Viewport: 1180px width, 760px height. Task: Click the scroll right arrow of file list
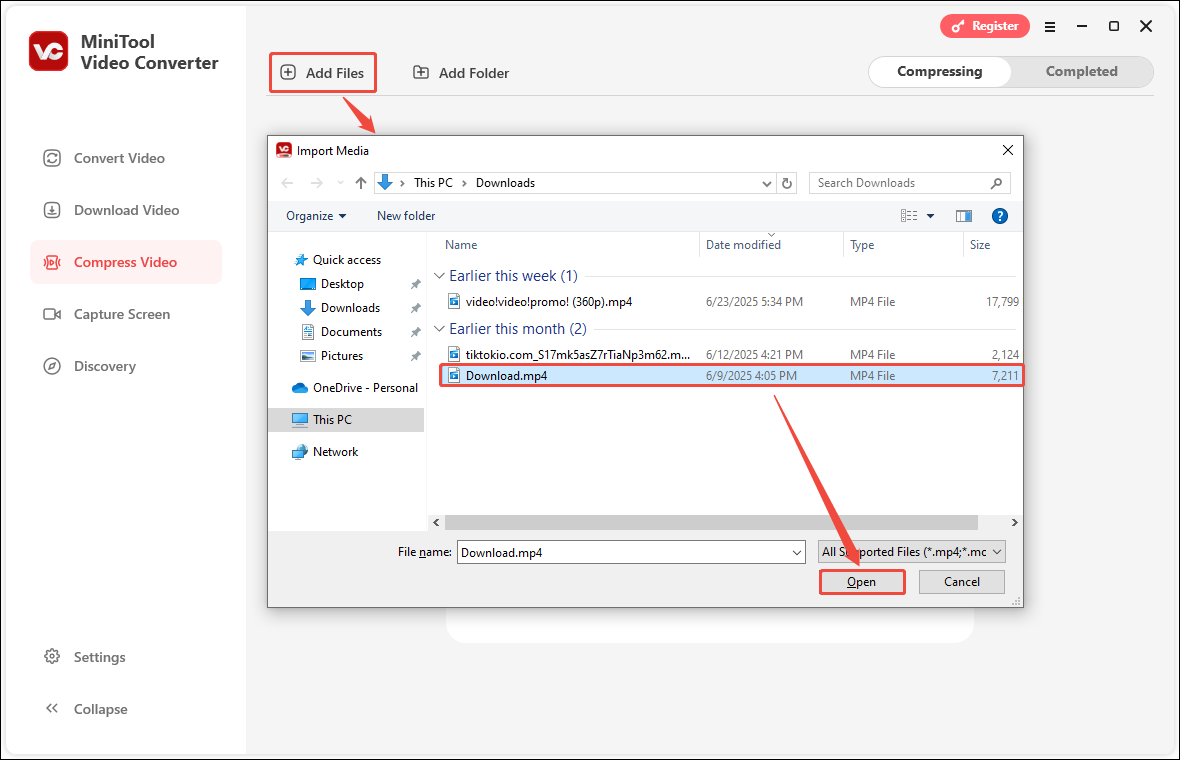(x=1014, y=522)
